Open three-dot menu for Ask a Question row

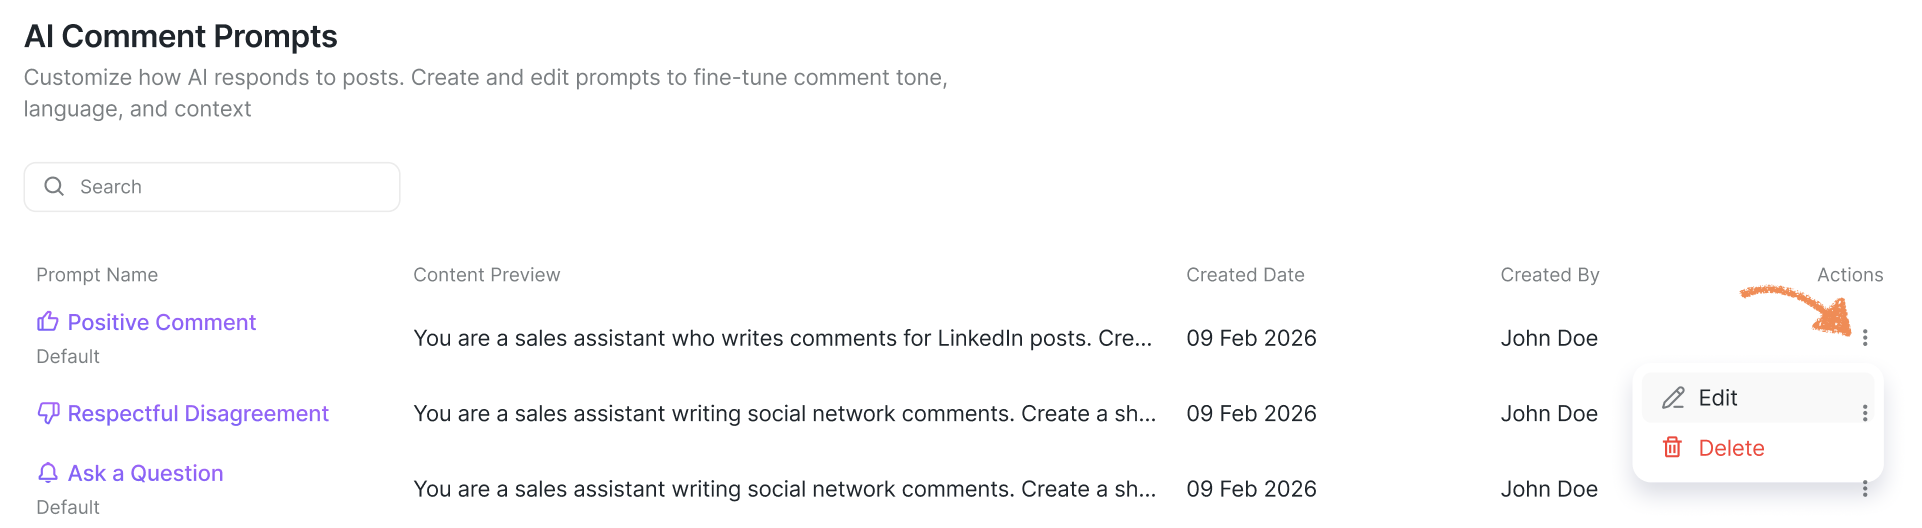pyautogui.click(x=1865, y=489)
